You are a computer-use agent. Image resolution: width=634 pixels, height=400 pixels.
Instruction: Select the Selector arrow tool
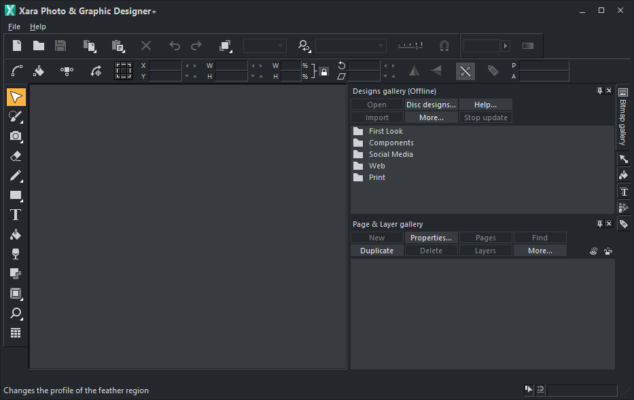click(x=16, y=97)
